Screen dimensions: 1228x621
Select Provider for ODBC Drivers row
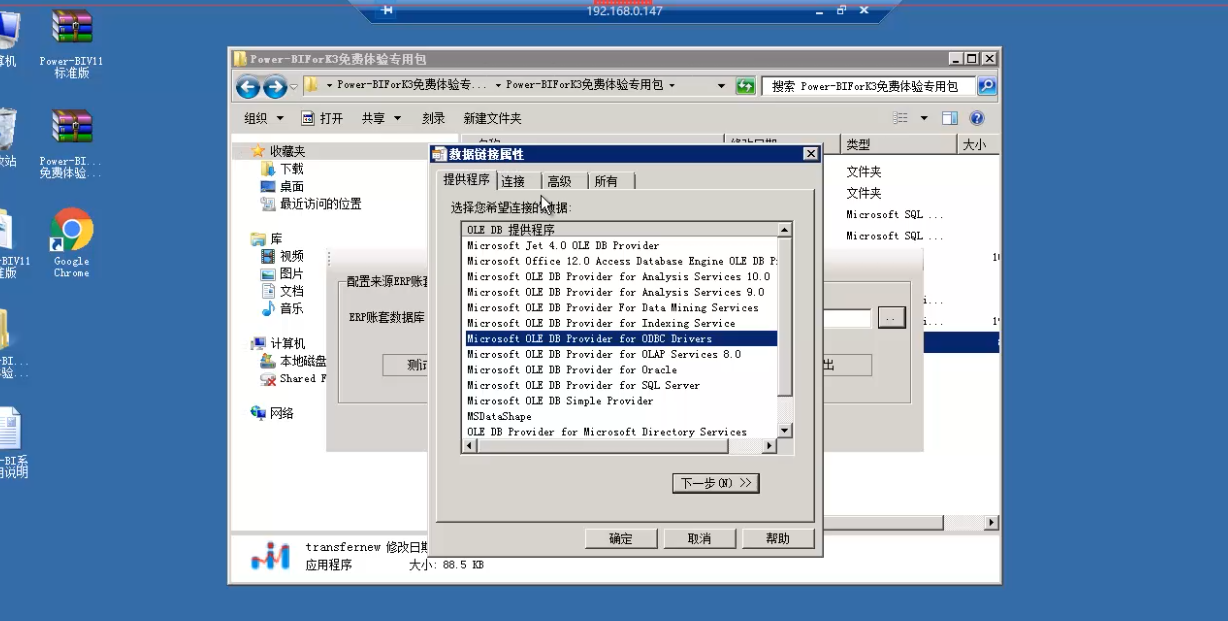[621, 339]
